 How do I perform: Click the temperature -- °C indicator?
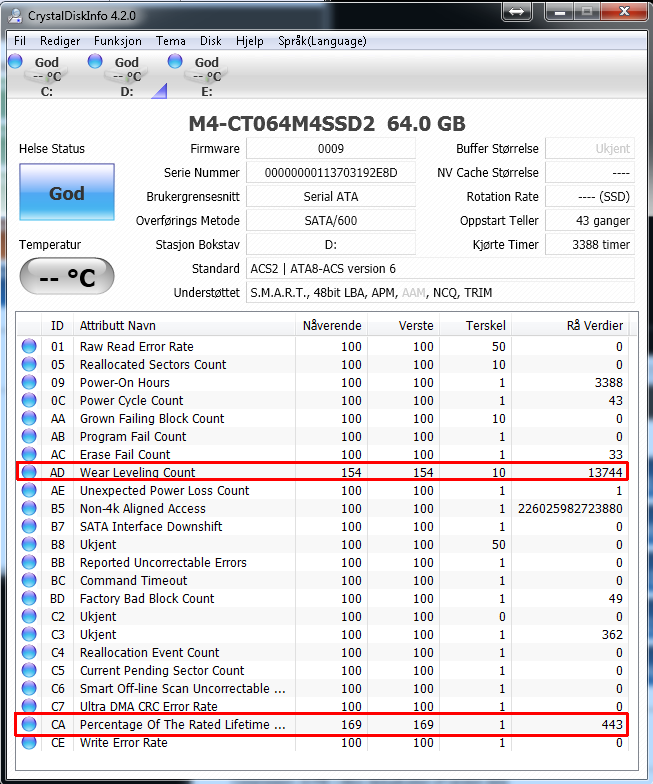67,276
